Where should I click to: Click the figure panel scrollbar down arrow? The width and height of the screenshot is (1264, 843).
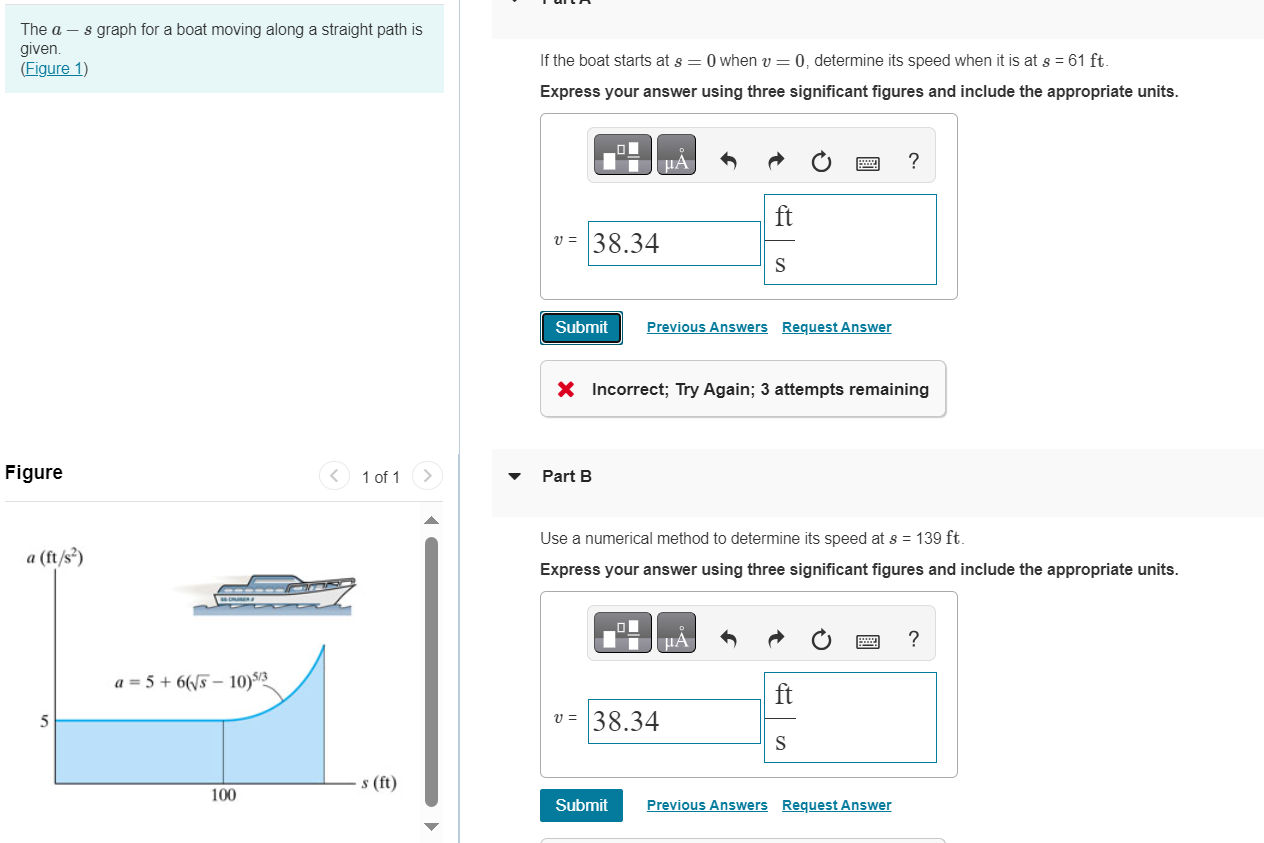(430, 826)
